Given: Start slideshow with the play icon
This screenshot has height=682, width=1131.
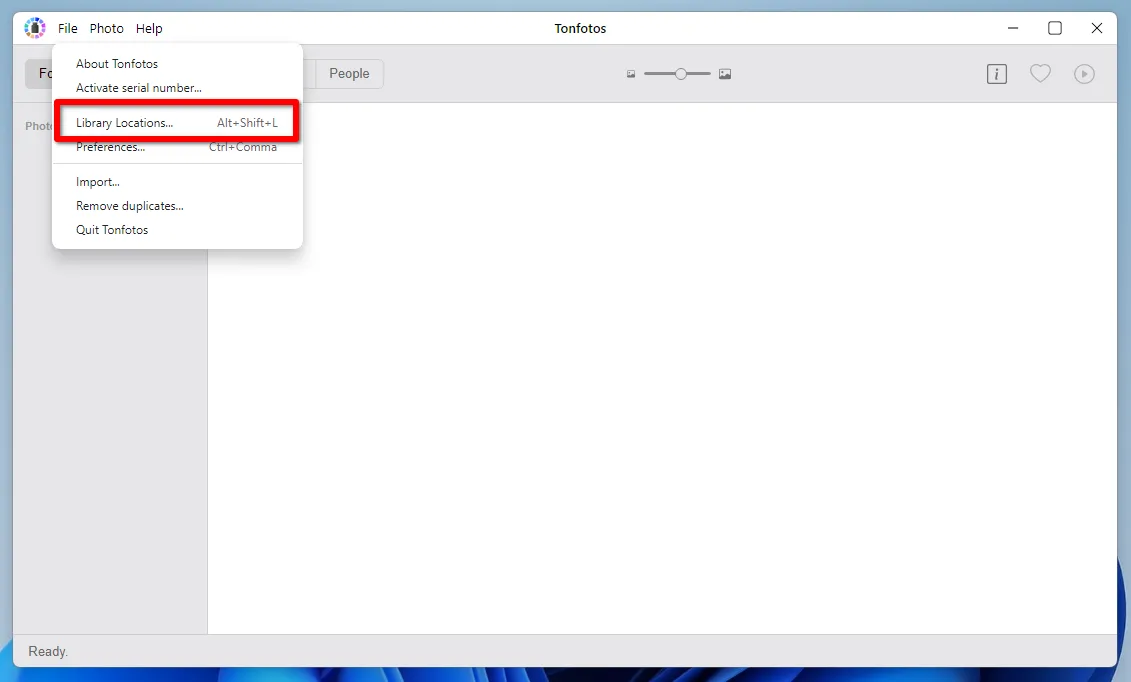Looking at the screenshot, I should coord(1084,74).
